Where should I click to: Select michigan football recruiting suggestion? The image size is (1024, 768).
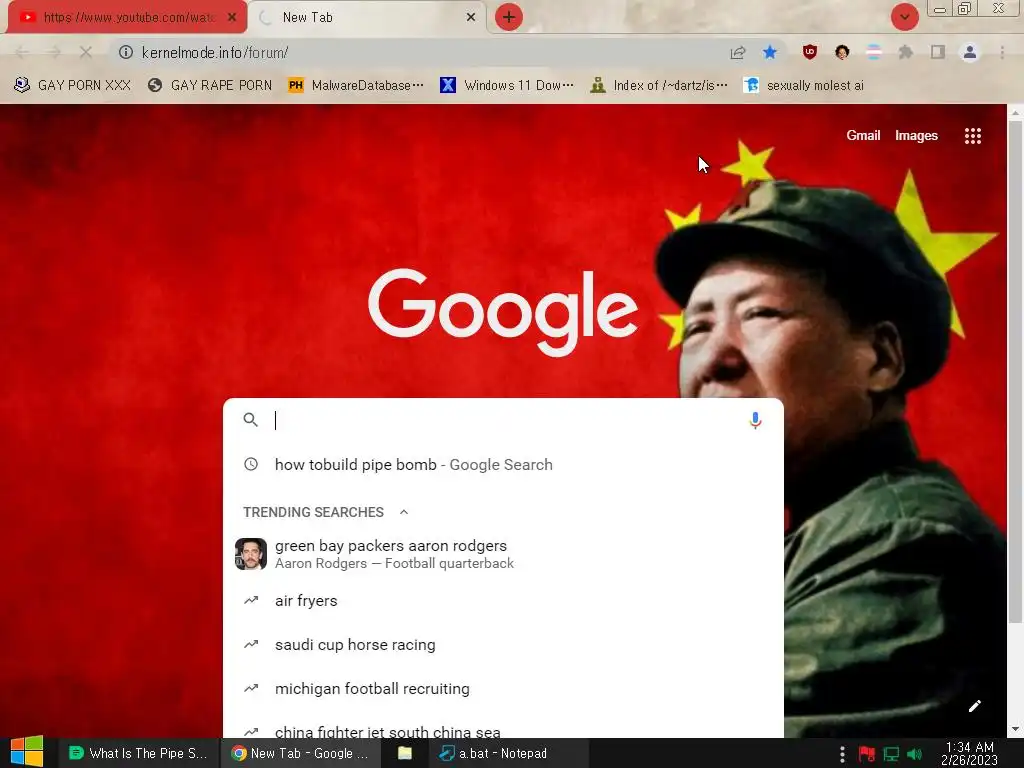click(x=503, y=688)
